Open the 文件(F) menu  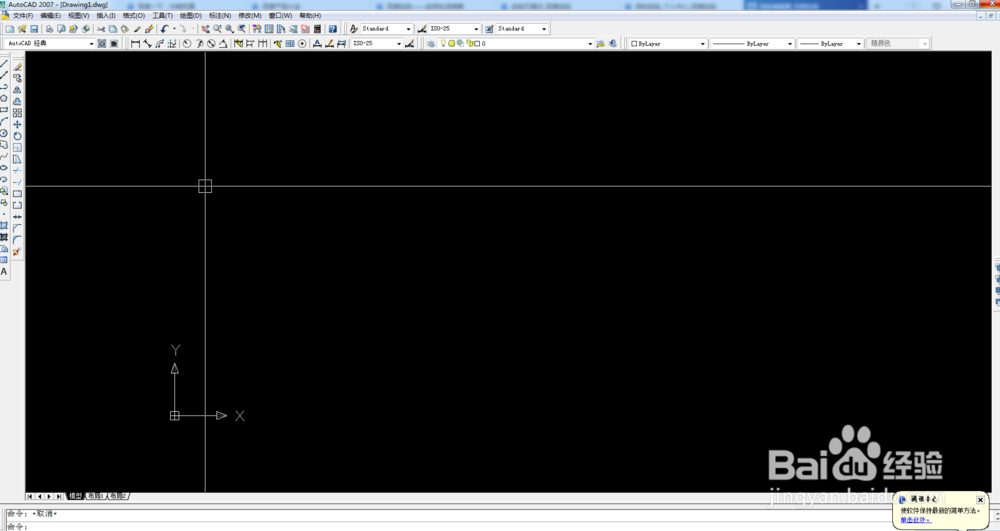23,15
